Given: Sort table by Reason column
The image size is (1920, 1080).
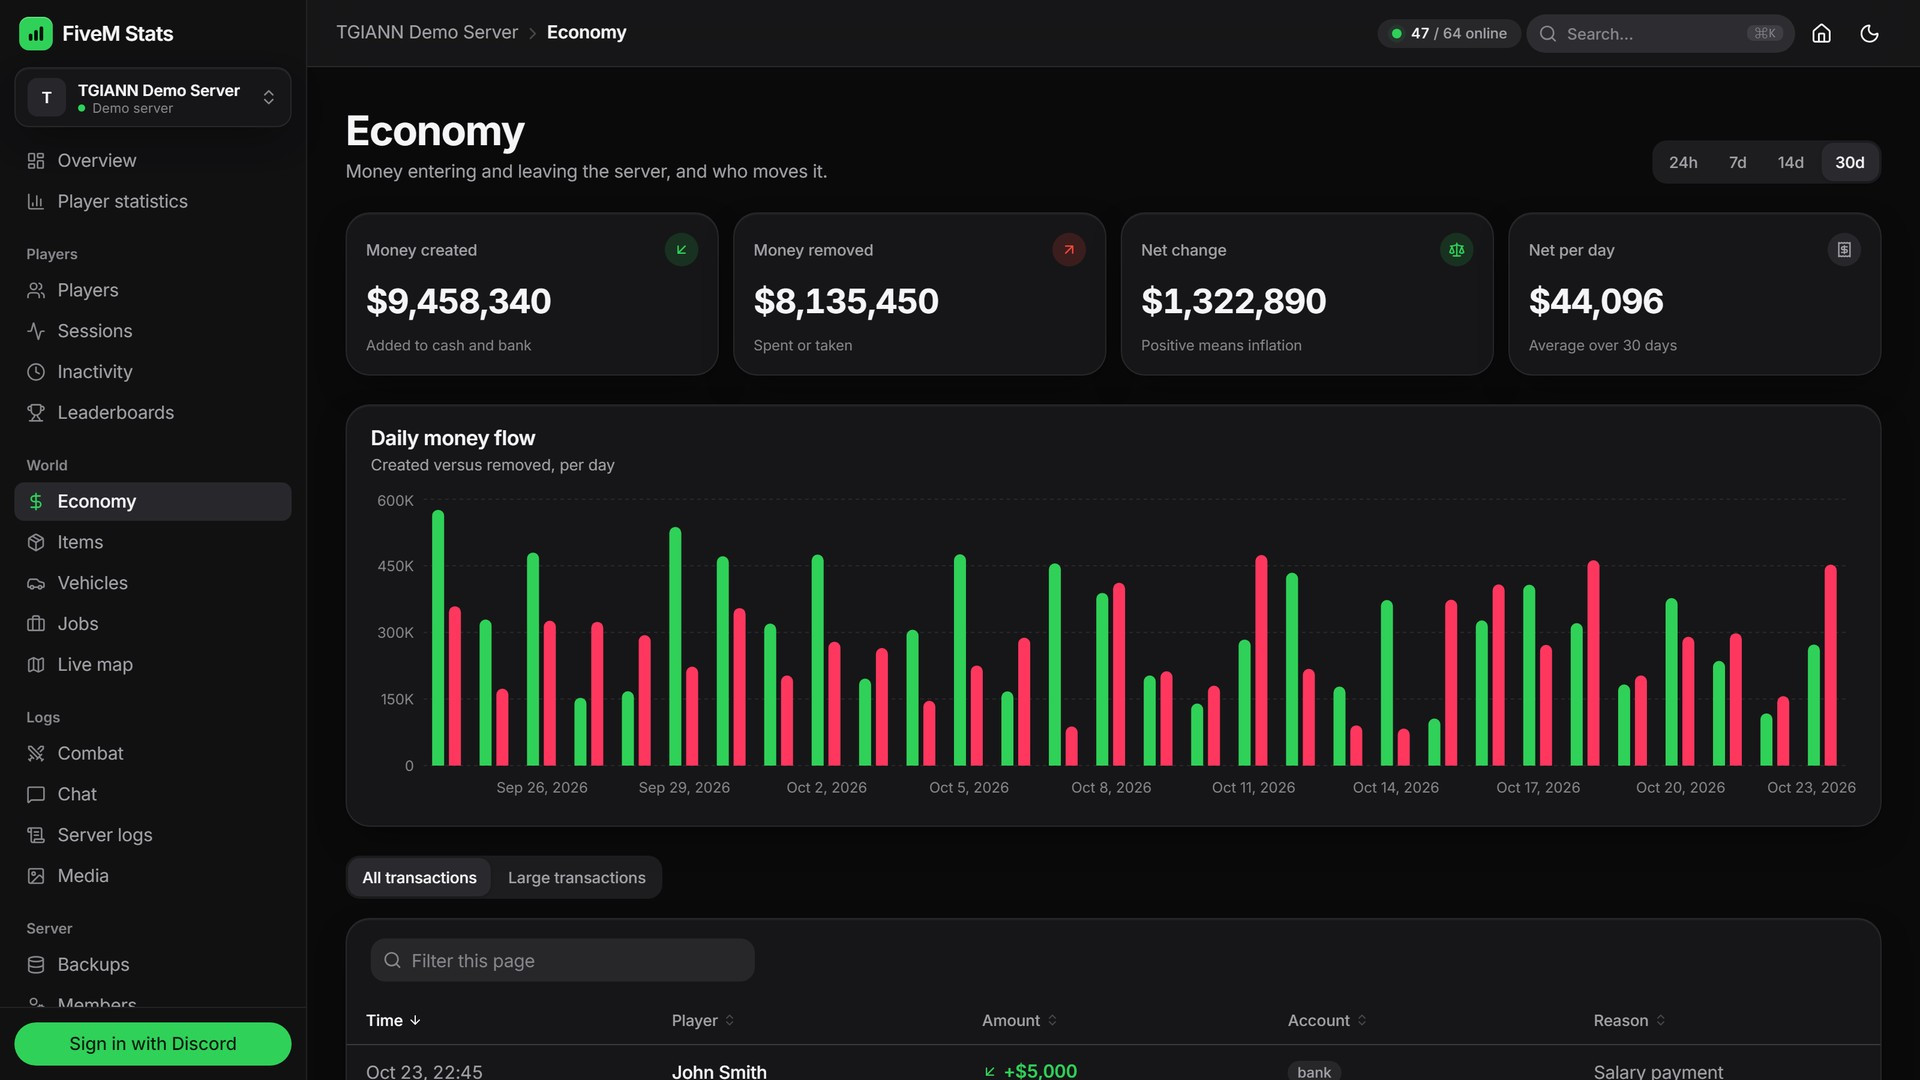Looking at the screenshot, I should pos(1629,1020).
